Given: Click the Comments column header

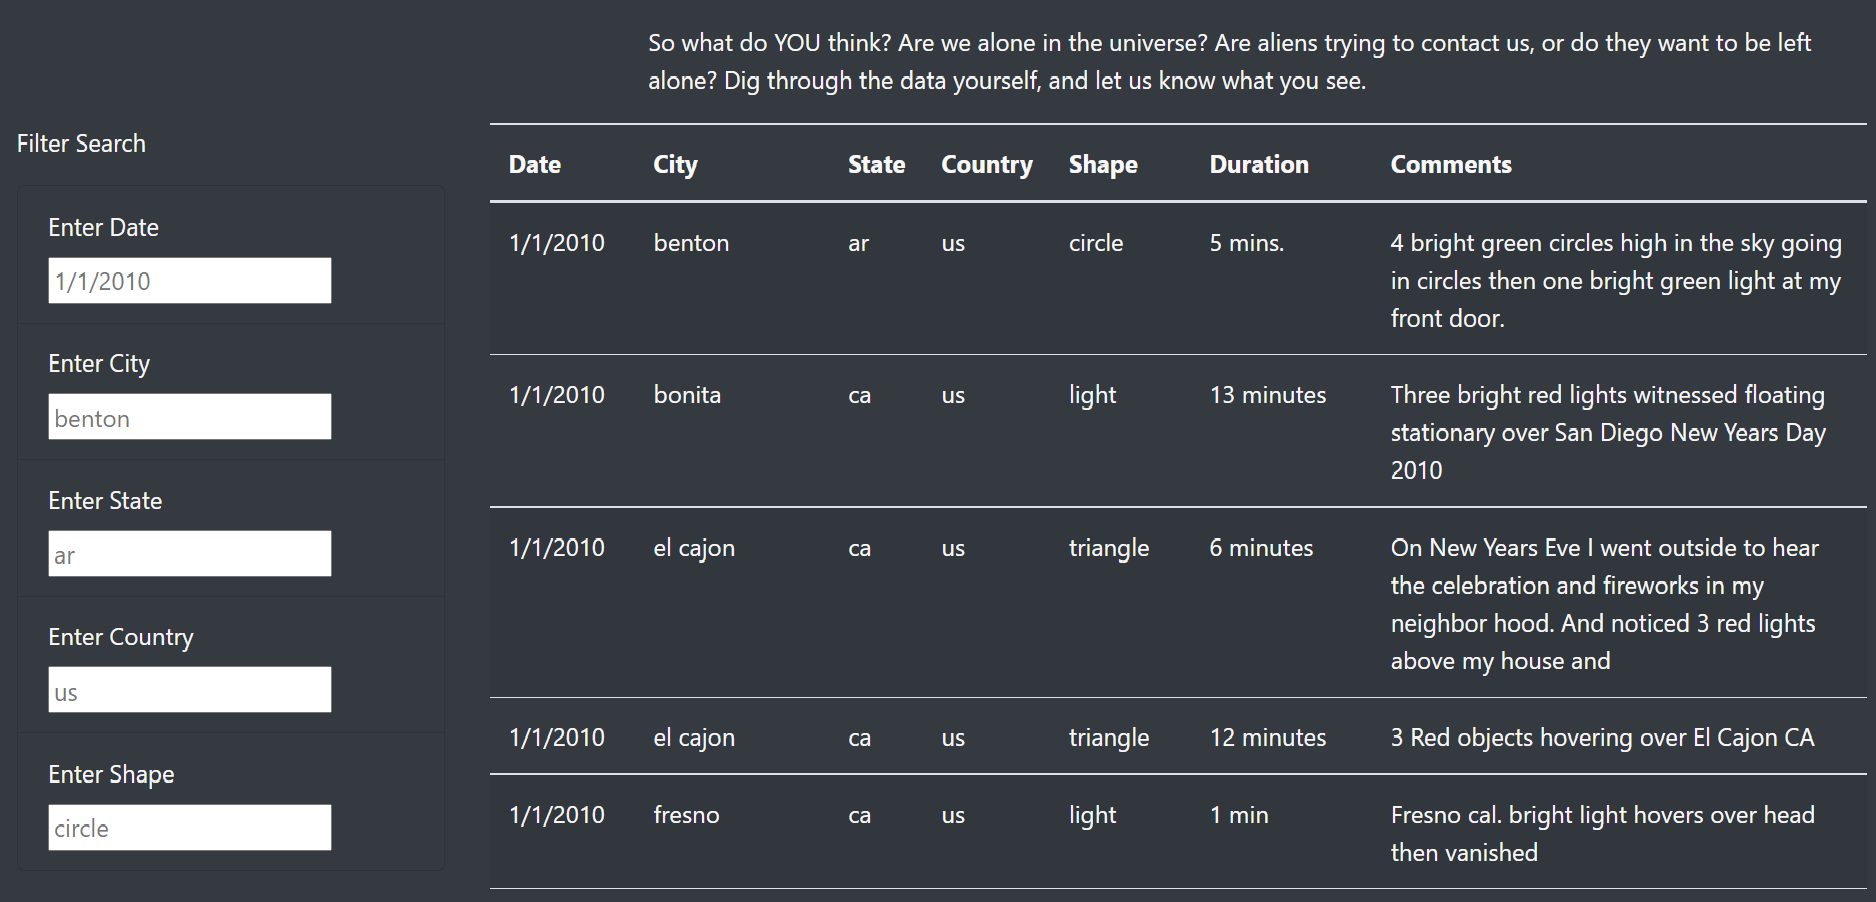Looking at the screenshot, I should [x=1450, y=165].
